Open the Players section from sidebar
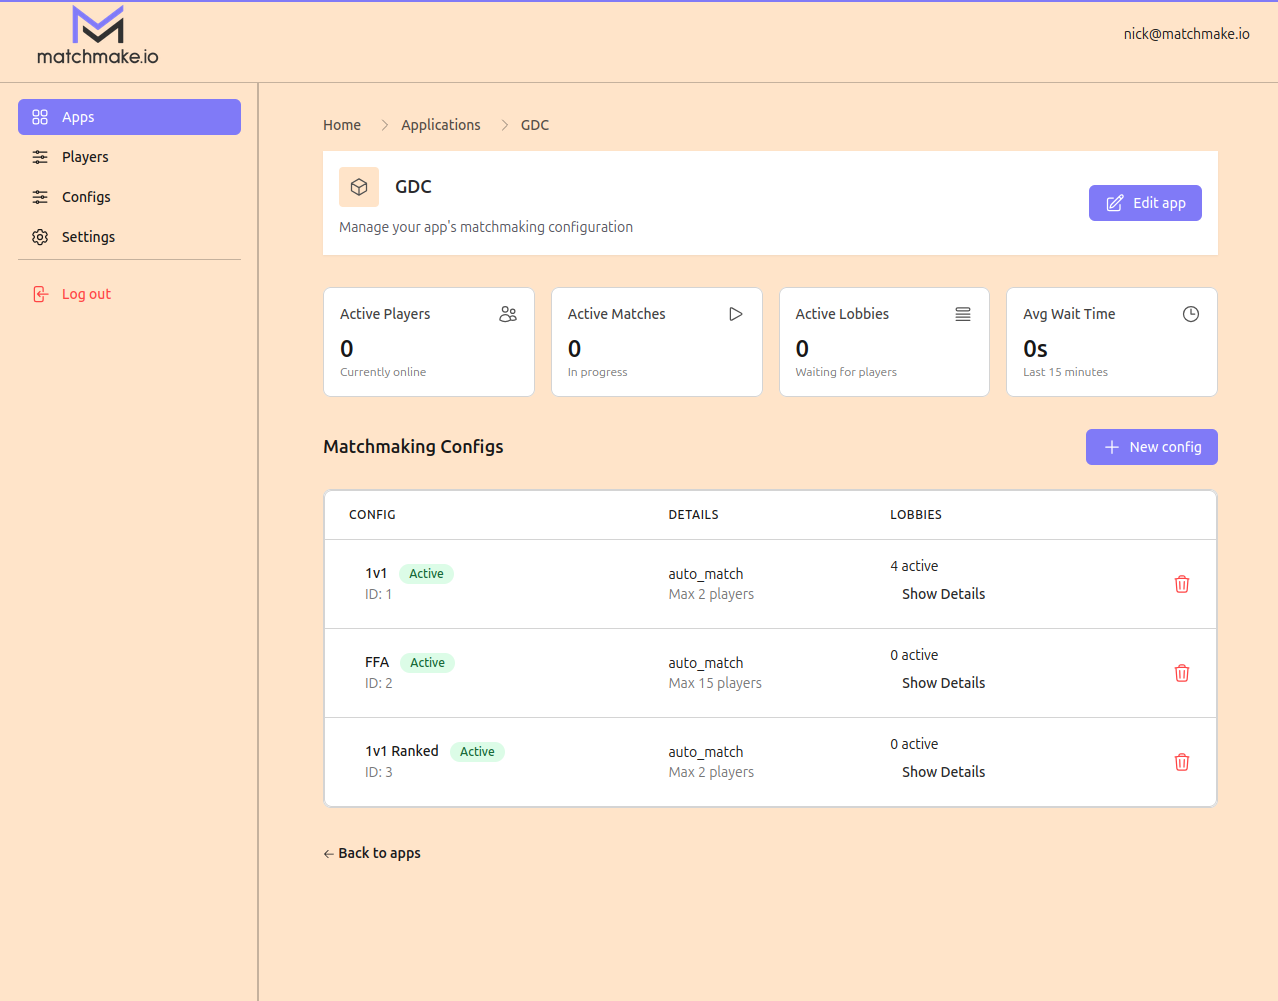This screenshot has width=1278, height=1001. pyautogui.click(x=40, y=157)
